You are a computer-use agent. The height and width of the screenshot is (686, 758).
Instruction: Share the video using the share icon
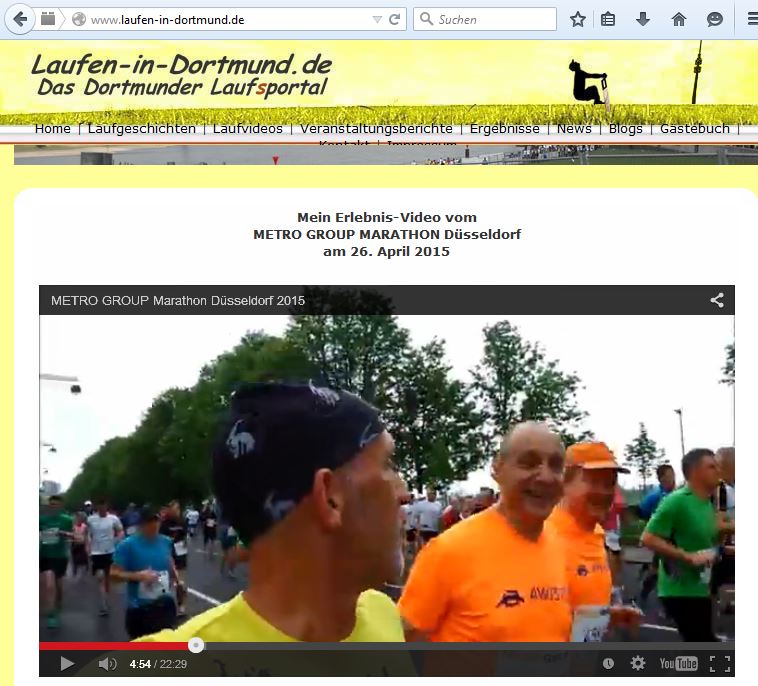pos(717,300)
